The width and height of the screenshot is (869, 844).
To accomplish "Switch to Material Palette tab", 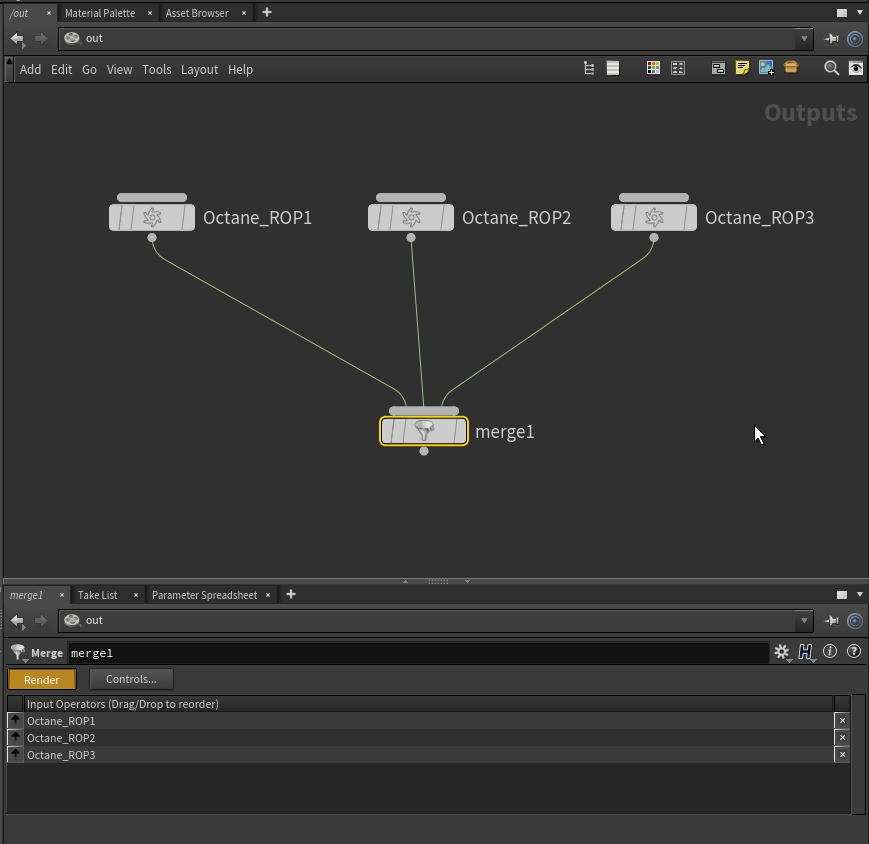I will click(100, 13).
